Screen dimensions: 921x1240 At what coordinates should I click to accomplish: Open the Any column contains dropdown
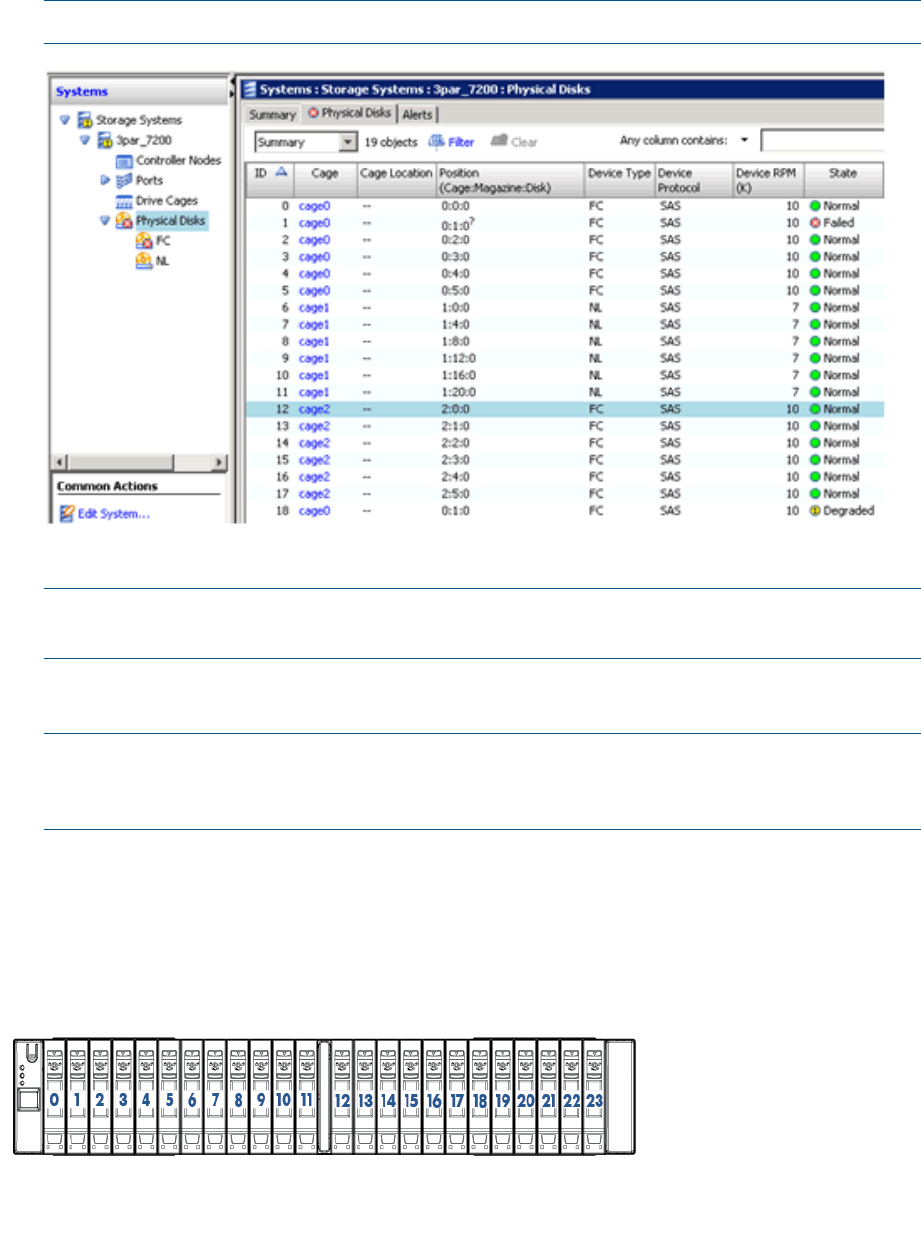tap(744, 141)
